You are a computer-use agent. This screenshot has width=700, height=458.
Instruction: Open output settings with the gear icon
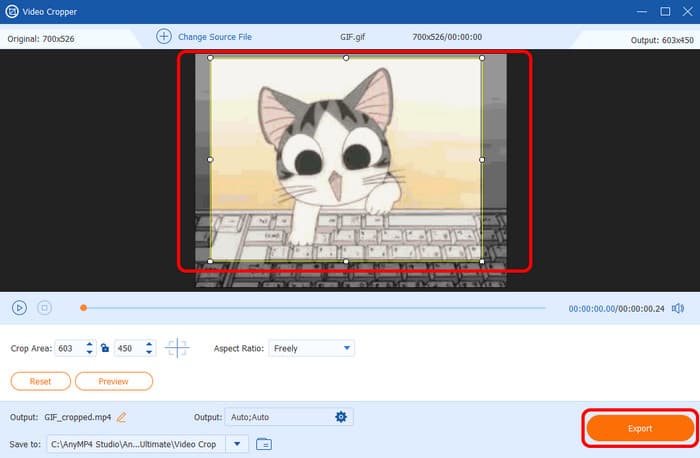(341, 417)
